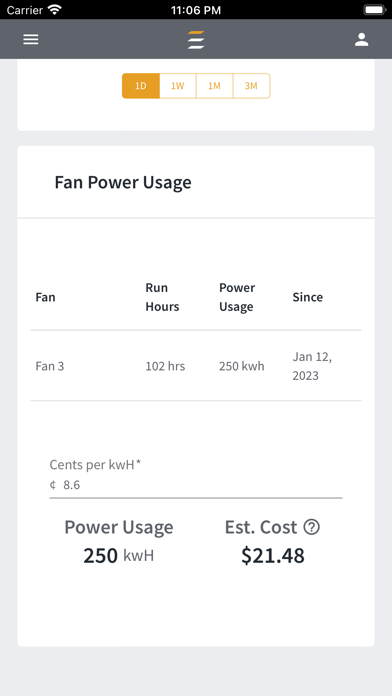Select the Fan 3 table row

coord(196,366)
